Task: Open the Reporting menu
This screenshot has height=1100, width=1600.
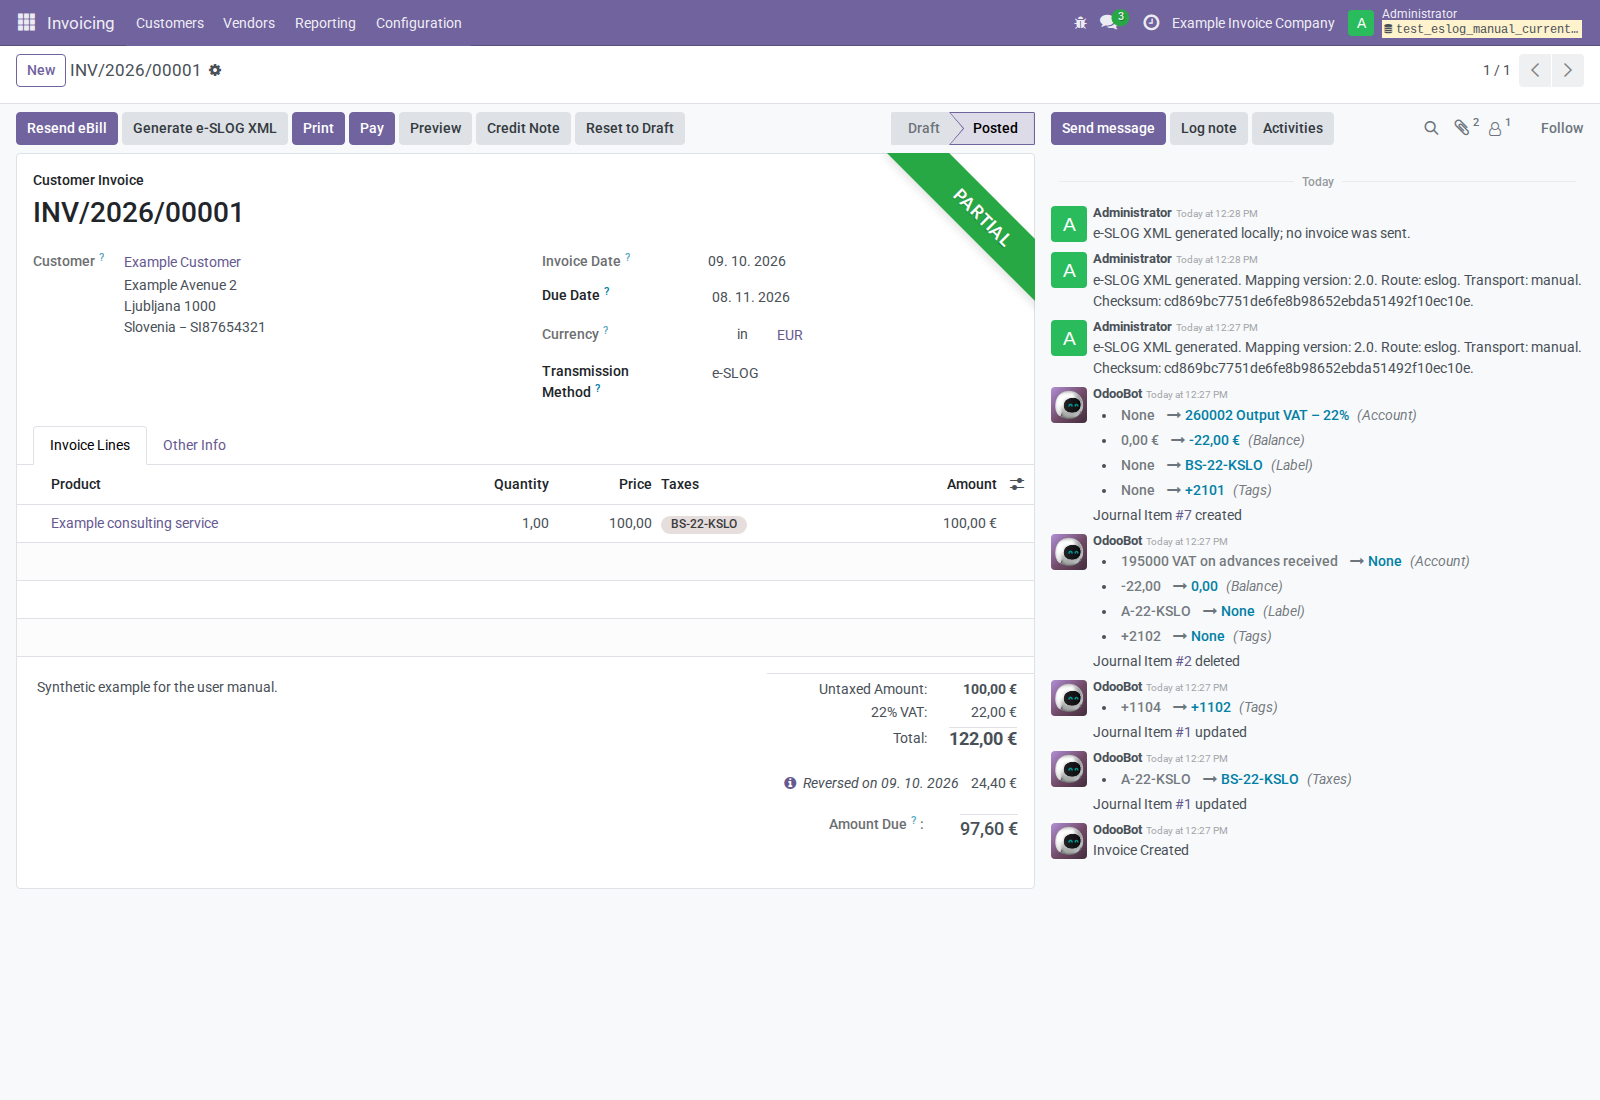Action: [325, 23]
